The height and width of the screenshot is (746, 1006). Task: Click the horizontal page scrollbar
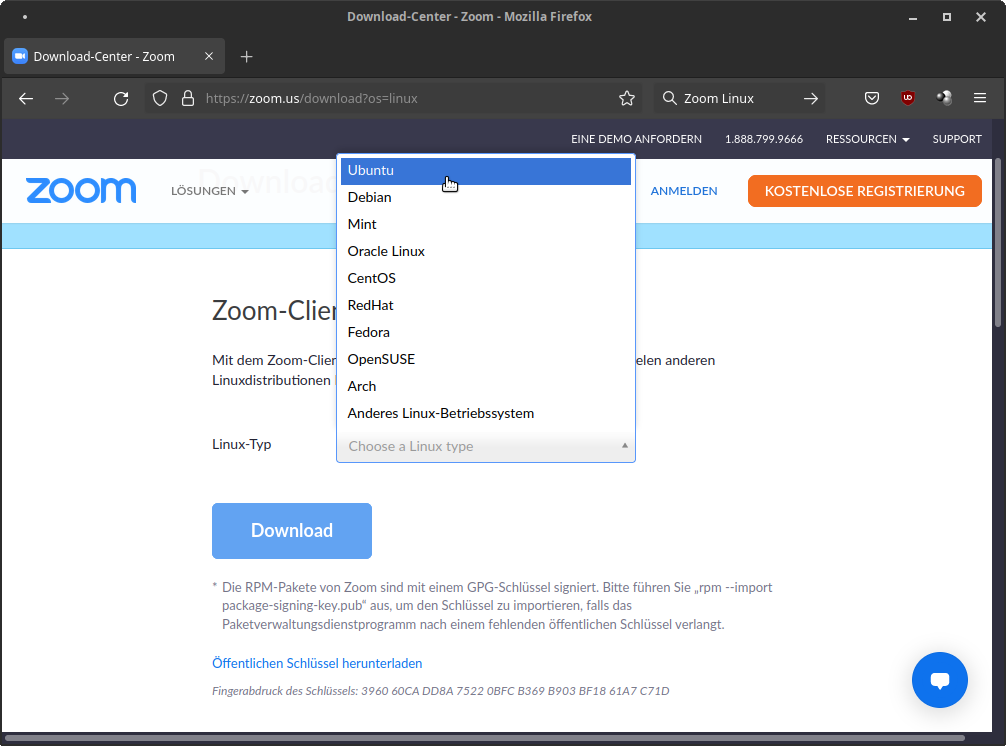pos(484,738)
